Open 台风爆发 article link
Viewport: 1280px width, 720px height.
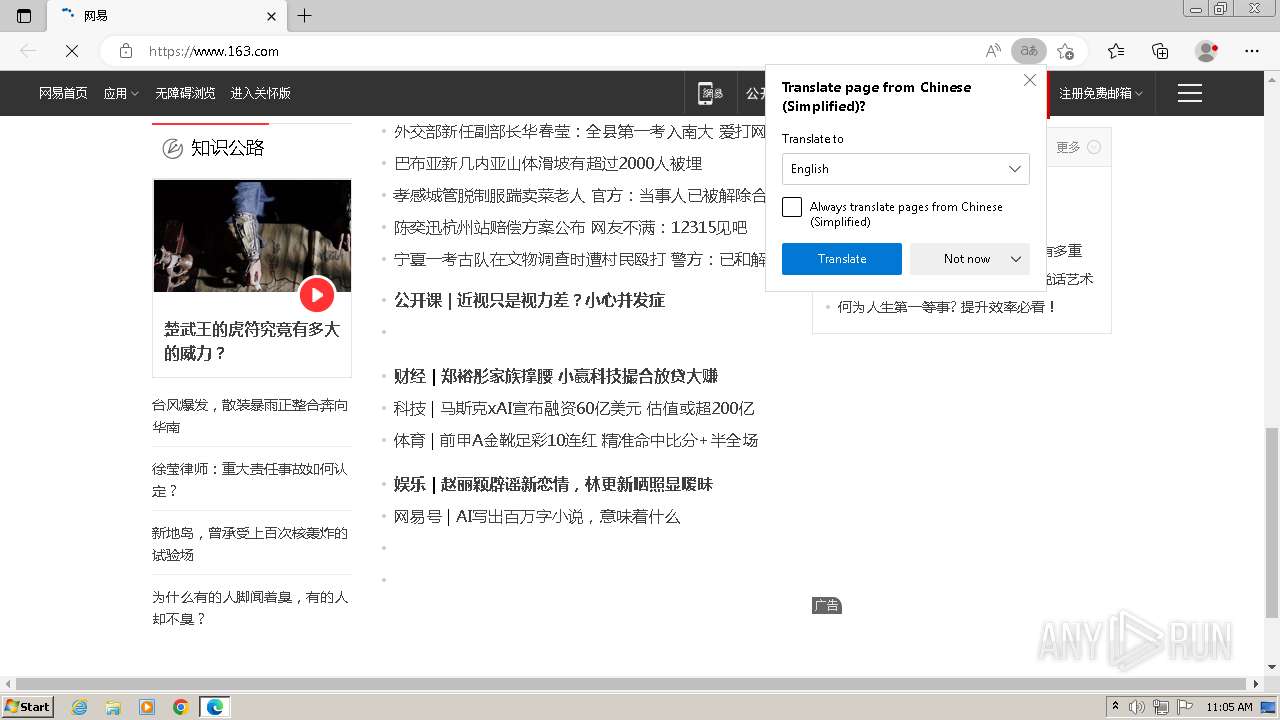[x=250, y=416]
